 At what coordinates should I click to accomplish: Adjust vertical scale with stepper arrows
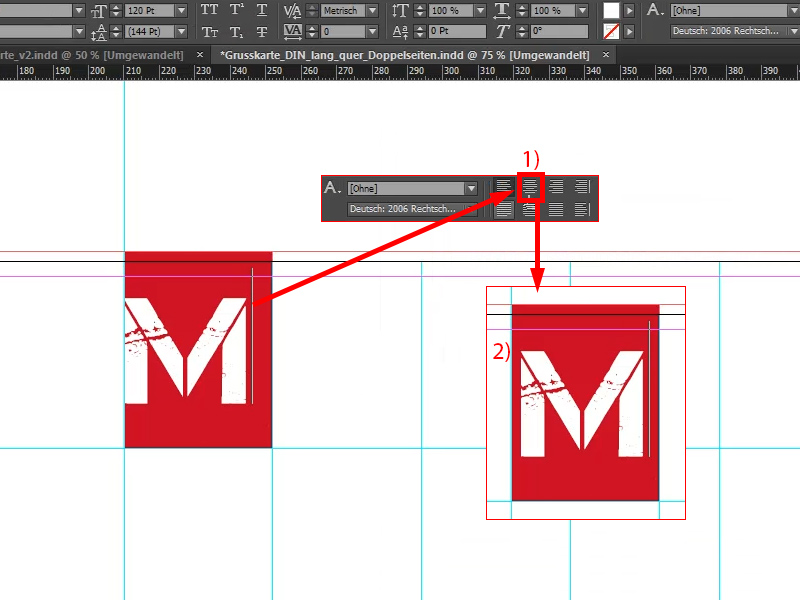[419, 10]
